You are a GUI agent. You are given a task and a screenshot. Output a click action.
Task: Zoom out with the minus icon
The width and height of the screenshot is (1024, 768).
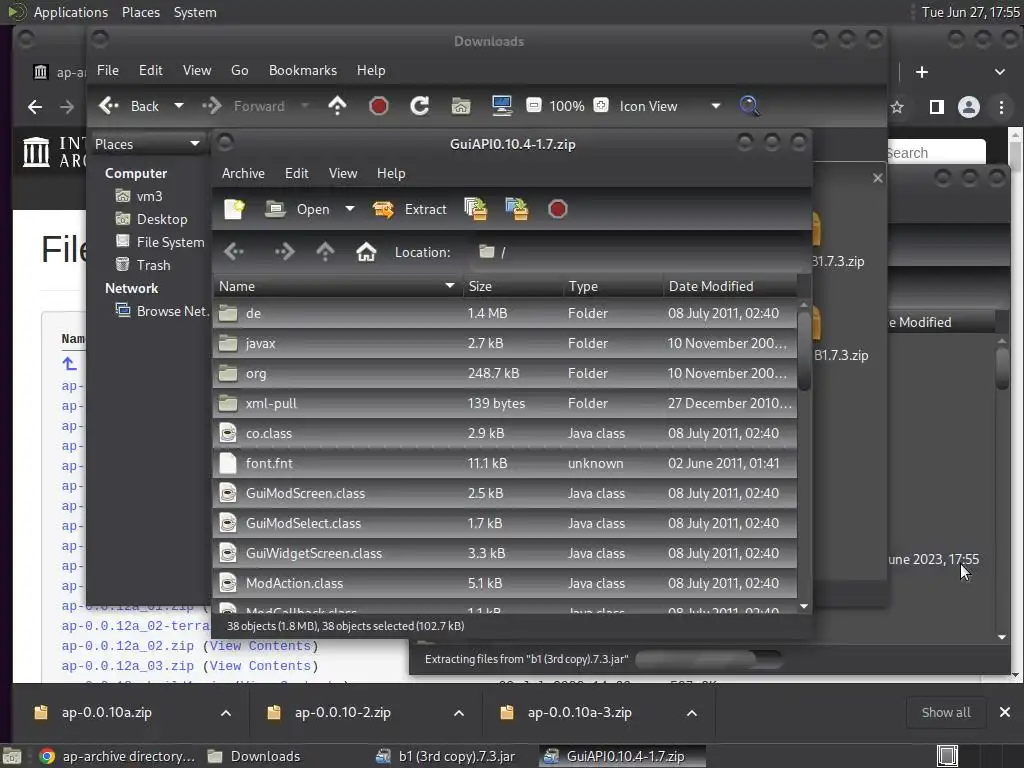(534, 105)
